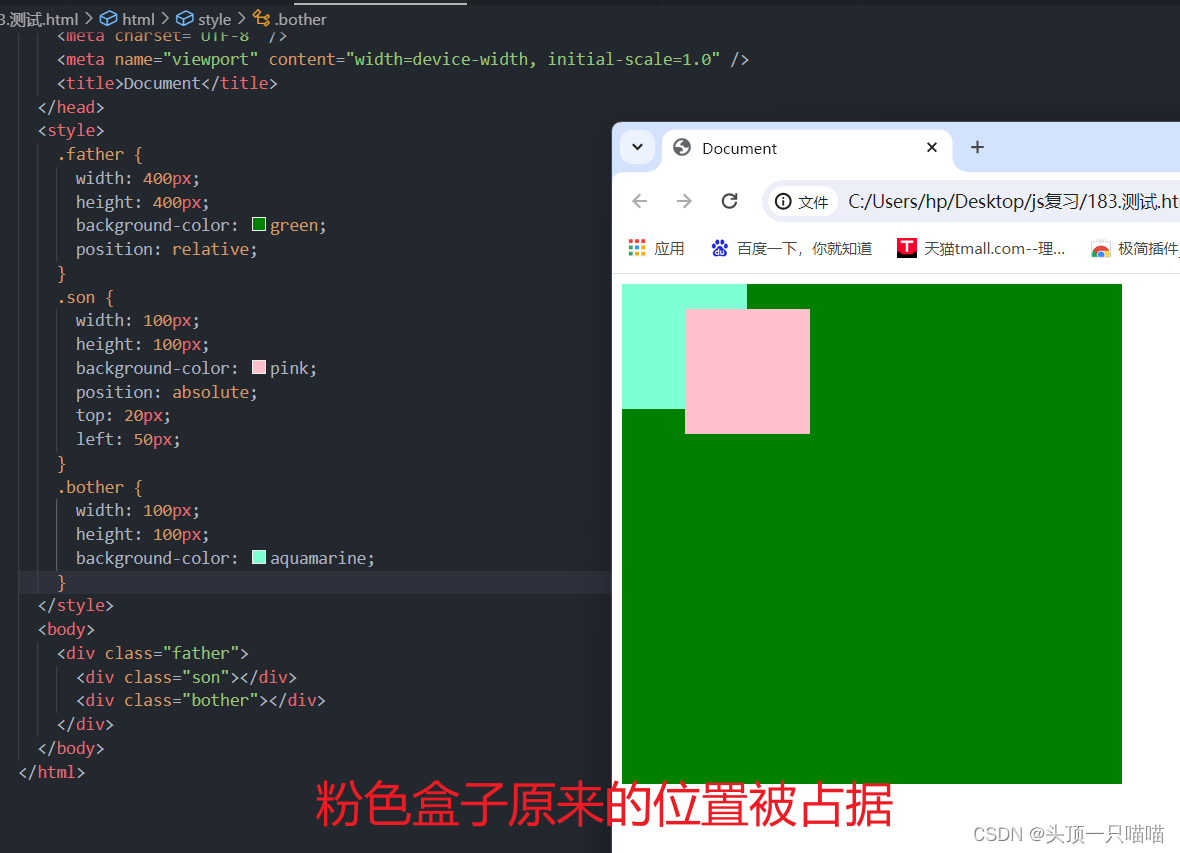
Task: Click the forward navigation arrow in browser
Action: point(684,201)
